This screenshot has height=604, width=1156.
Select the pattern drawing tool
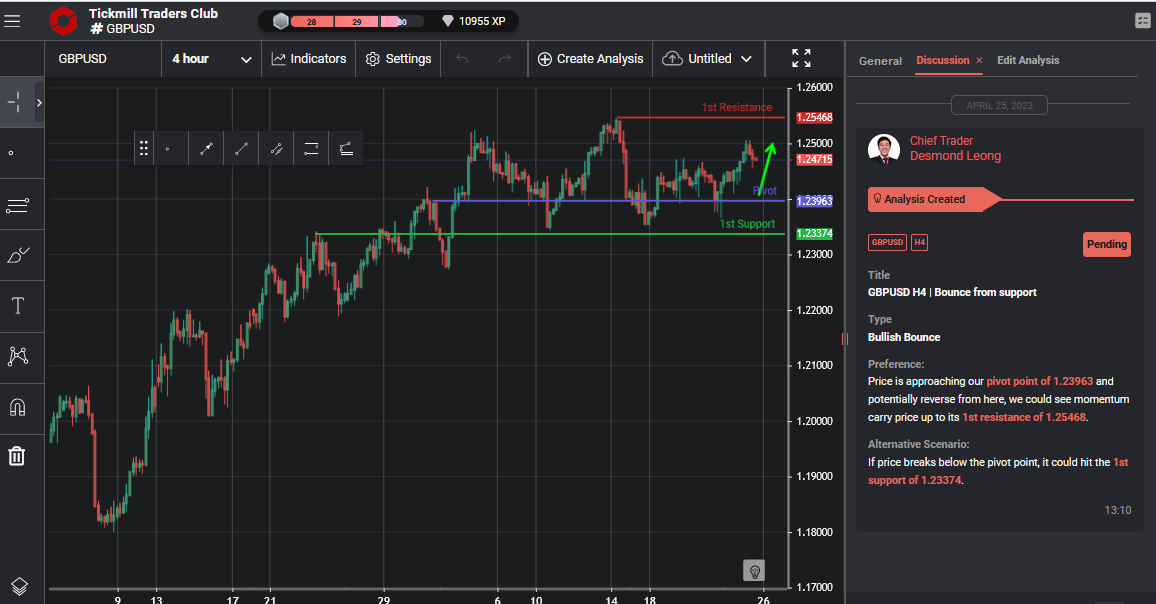18,356
